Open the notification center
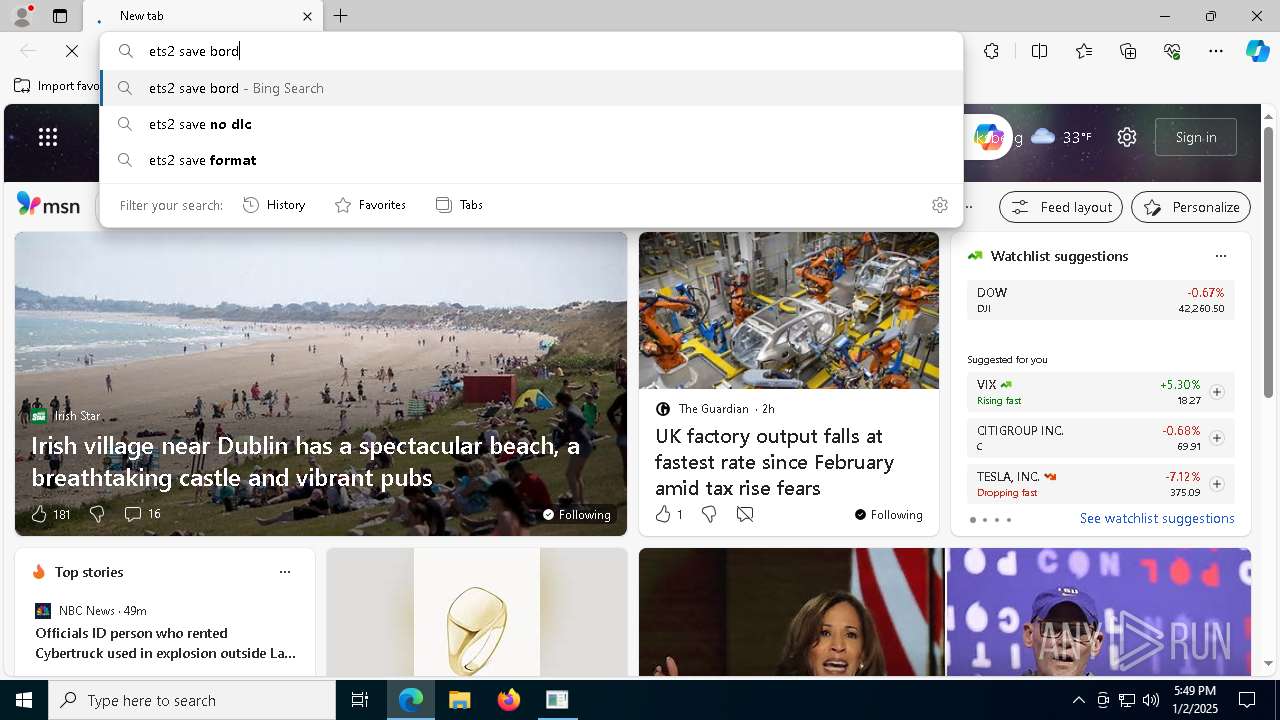The height and width of the screenshot is (720, 1280). pyautogui.click(x=1247, y=700)
